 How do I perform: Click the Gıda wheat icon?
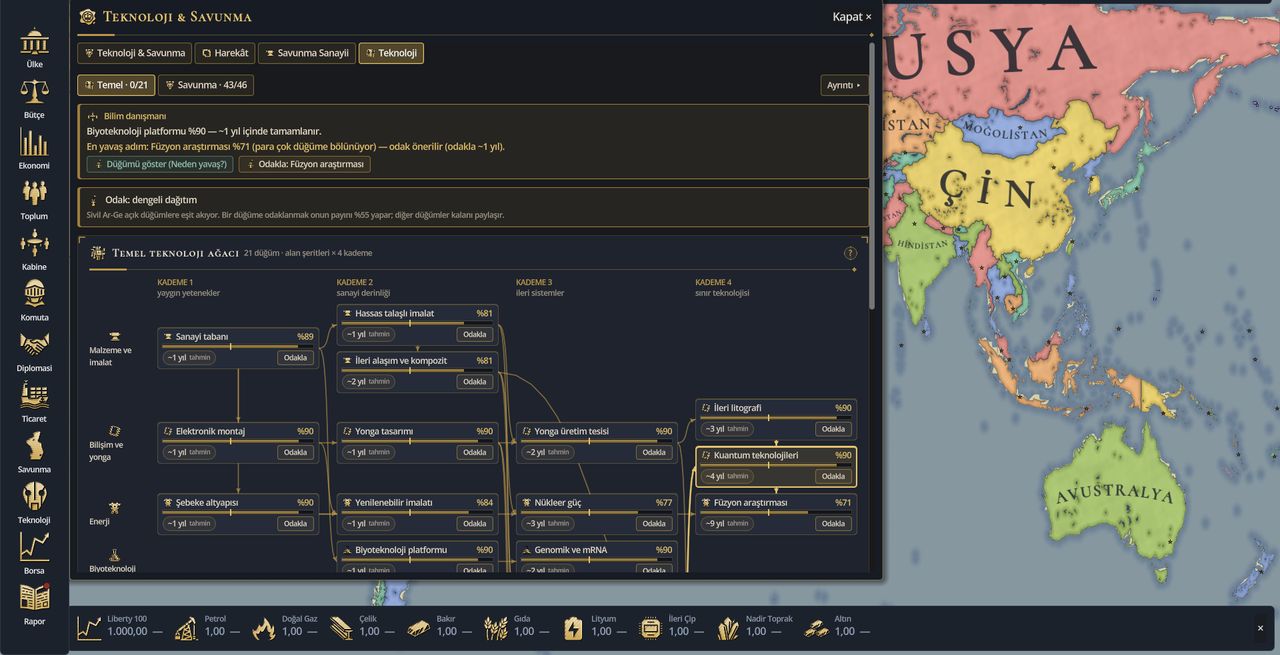pos(496,628)
